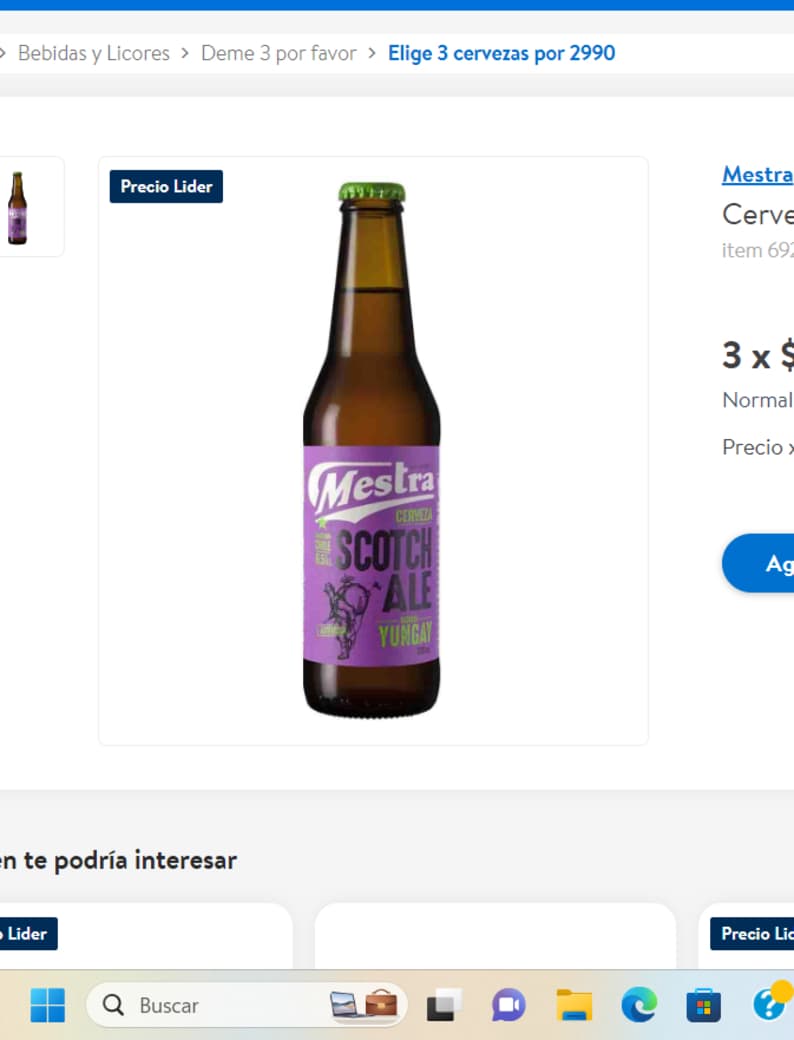Click the 'te podría interesar' section heading
The image size is (794, 1040).
click(x=118, y=860)
